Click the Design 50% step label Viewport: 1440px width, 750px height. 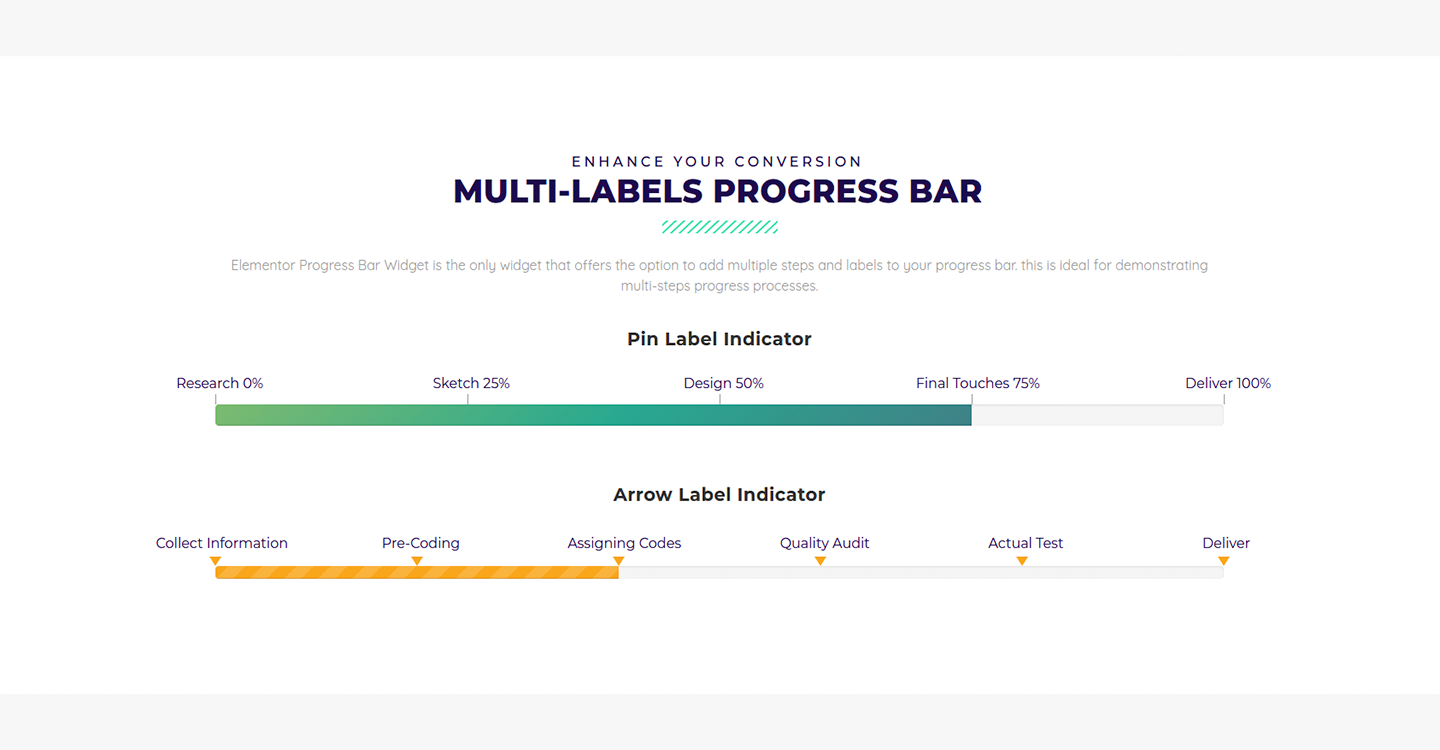[x=723, y=383]
